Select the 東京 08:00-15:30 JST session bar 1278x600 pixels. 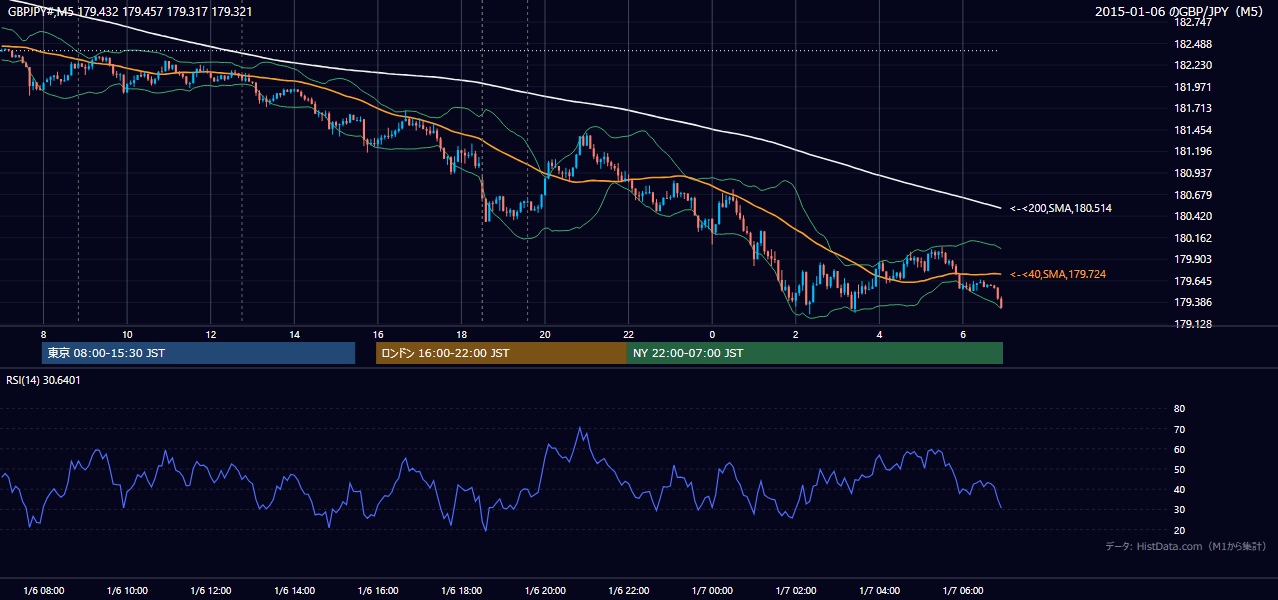[199, 353]
